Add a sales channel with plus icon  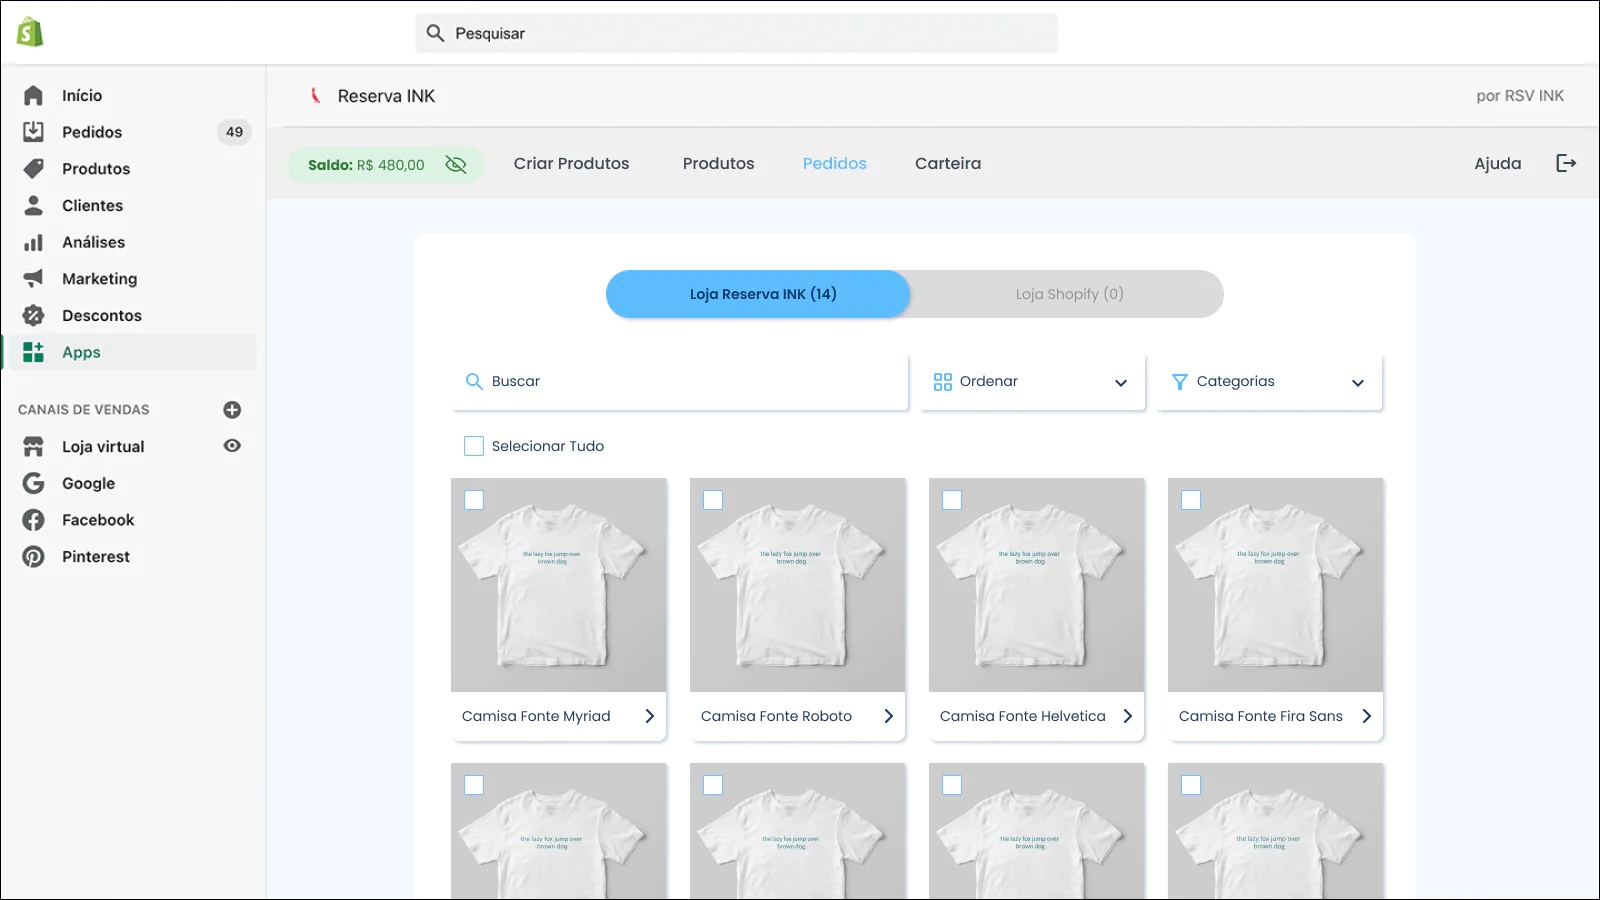tap(232, 410)
